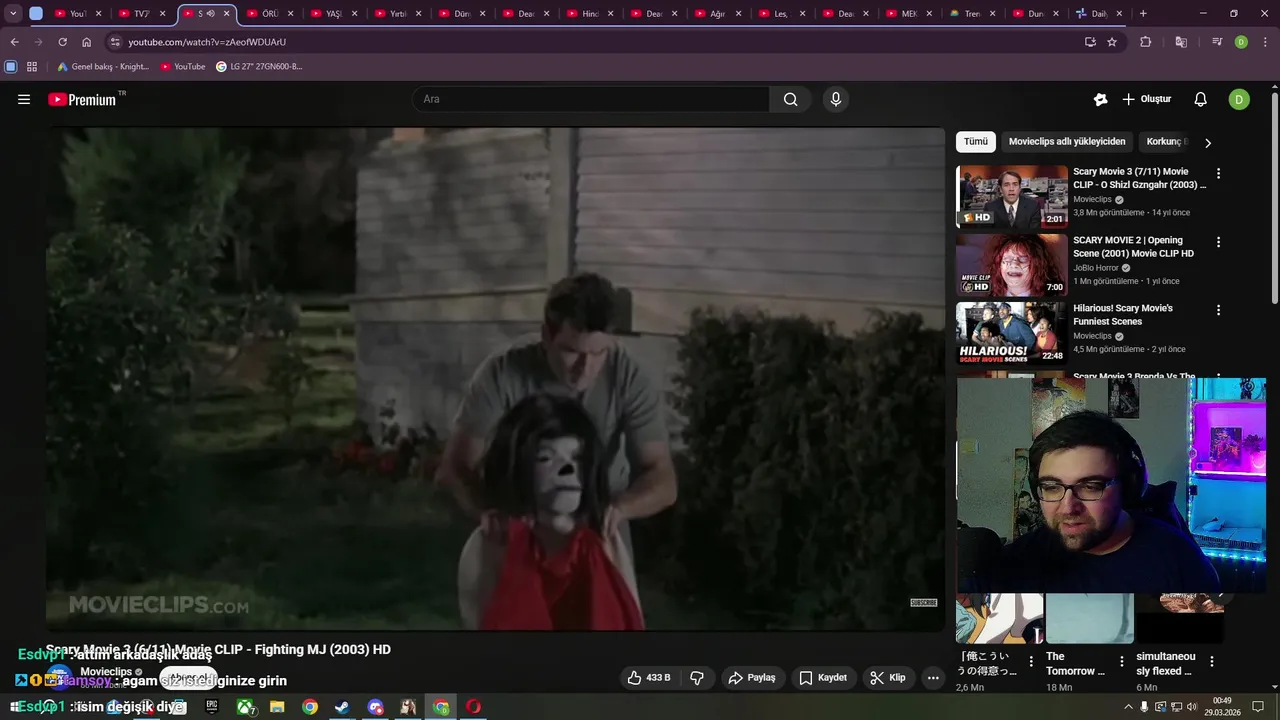Open the Chrome three-dot menu
Screen dimensions: 1280x720
coord(1265,42)
